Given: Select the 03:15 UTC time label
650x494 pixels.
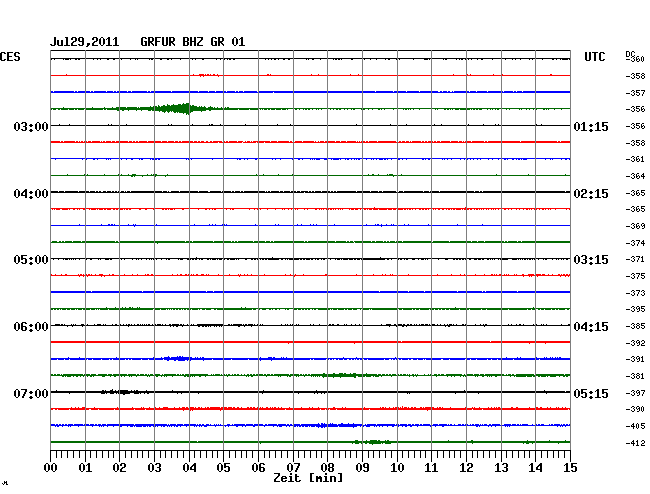Looking at the screenshot, I should (x=591, y=260).
